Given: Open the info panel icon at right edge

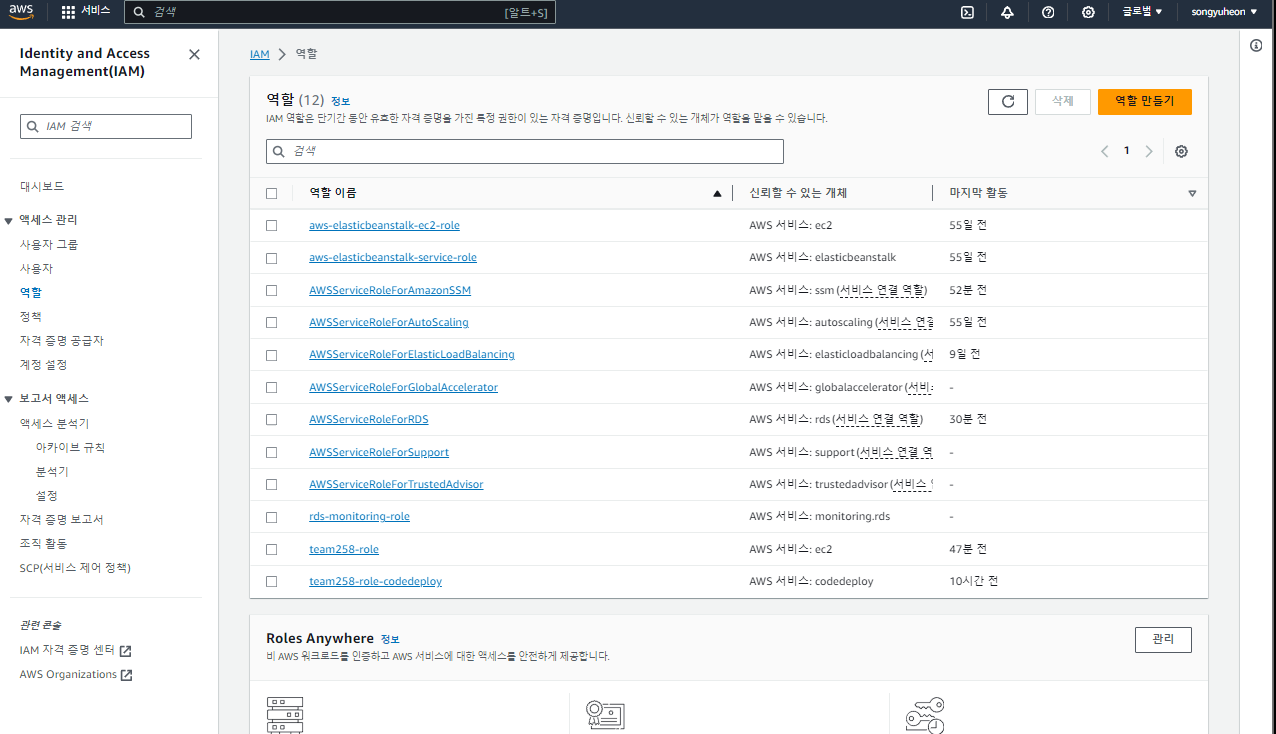Looking at the screenshot, I should [1257, 45].
